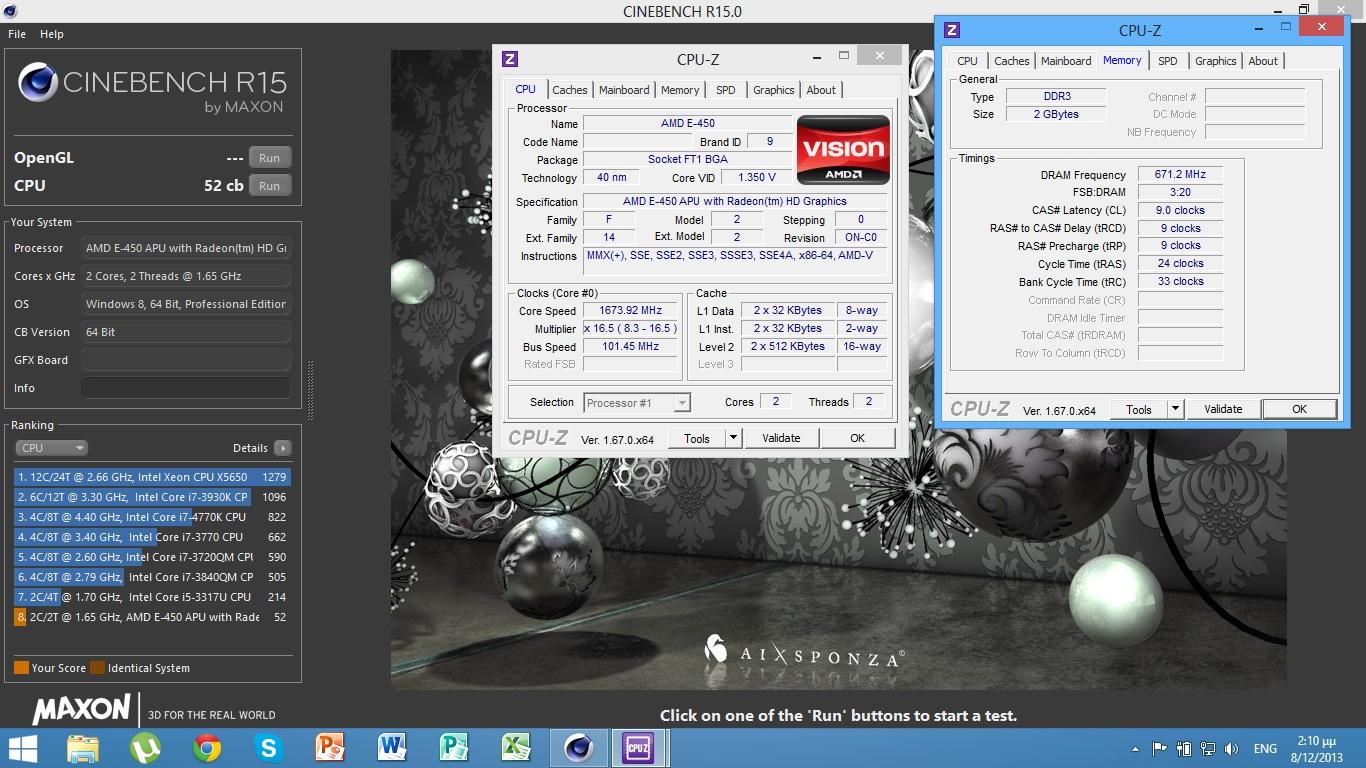Switch to Graphics tab in the CPU-Z Memory window
1366x768 pixels.
pyautogui.click(x=1216, y=61)
